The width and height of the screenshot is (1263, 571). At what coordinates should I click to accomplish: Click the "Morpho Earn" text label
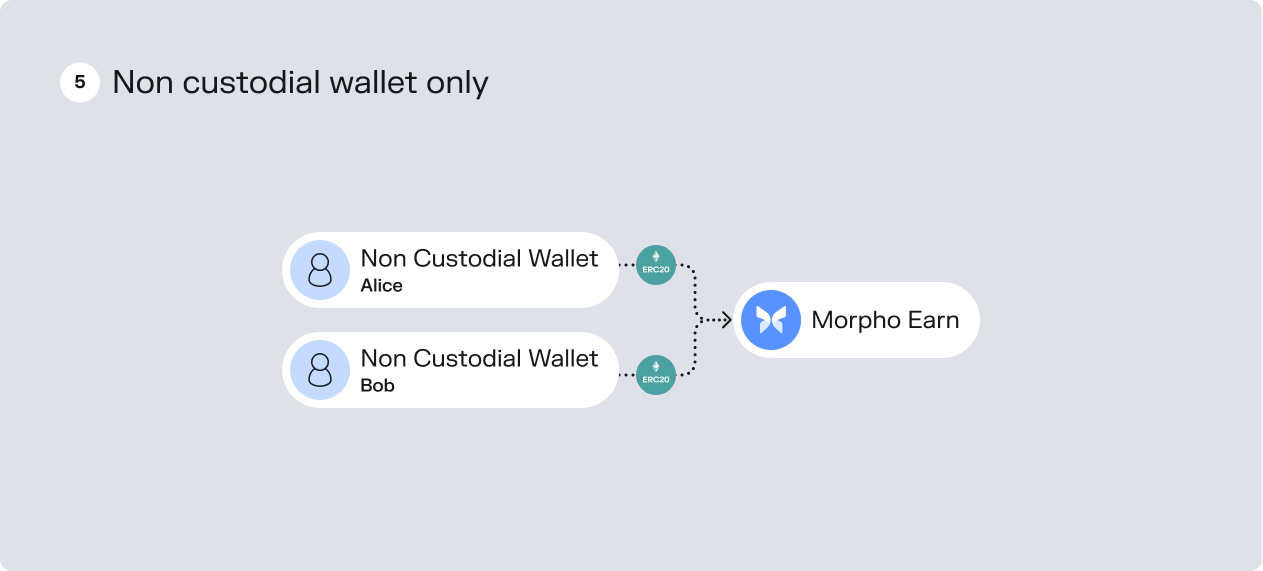point(885,320)
